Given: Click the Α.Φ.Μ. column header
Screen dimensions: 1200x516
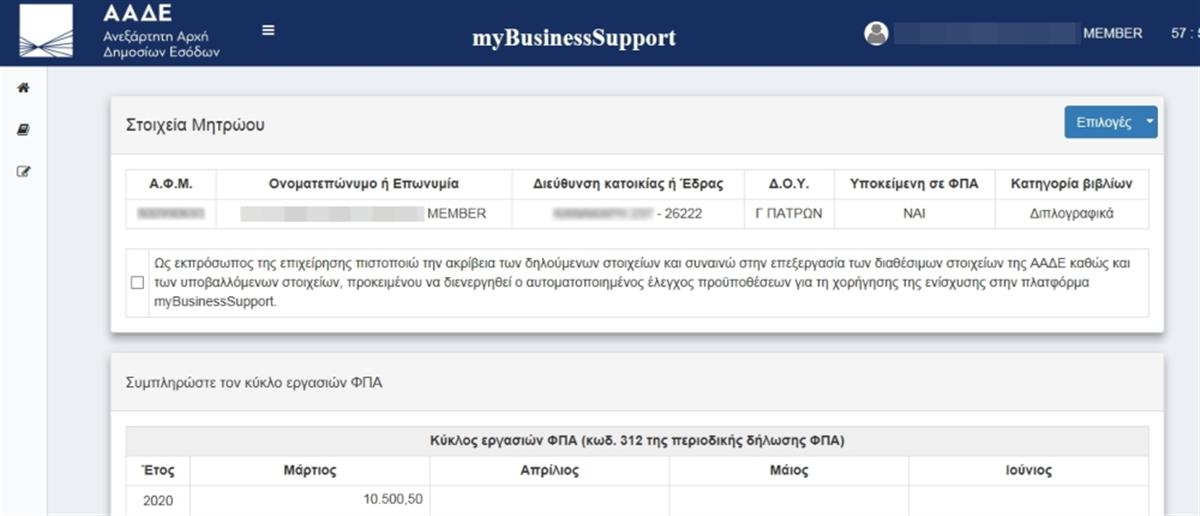Looking at the screenshot, I should (170, 184).
